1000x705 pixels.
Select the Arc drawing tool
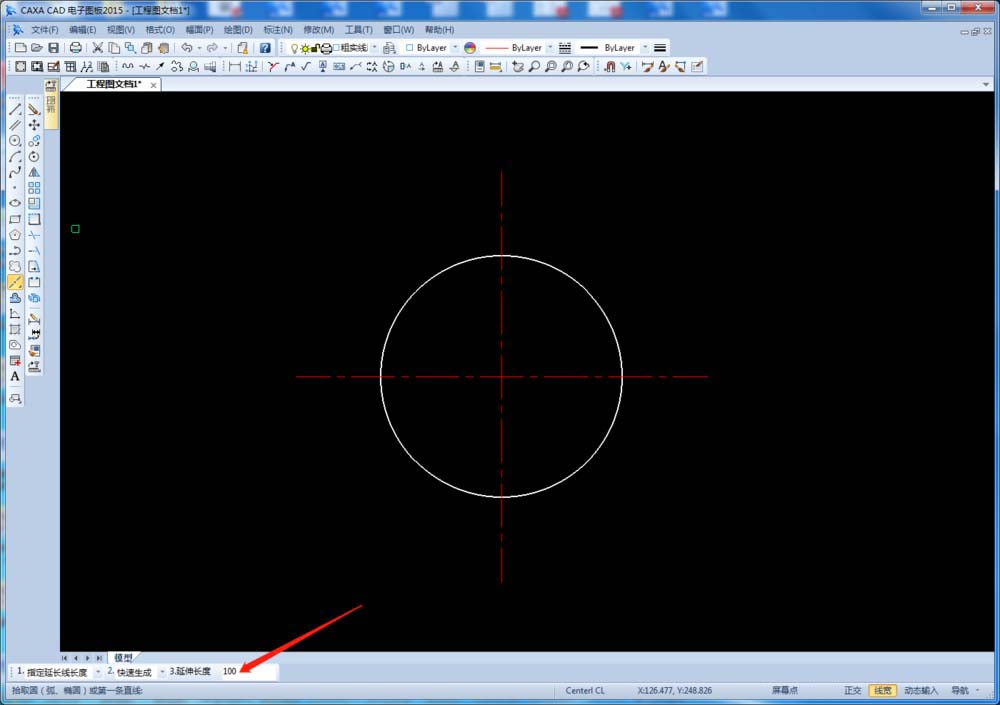[15, 156]
